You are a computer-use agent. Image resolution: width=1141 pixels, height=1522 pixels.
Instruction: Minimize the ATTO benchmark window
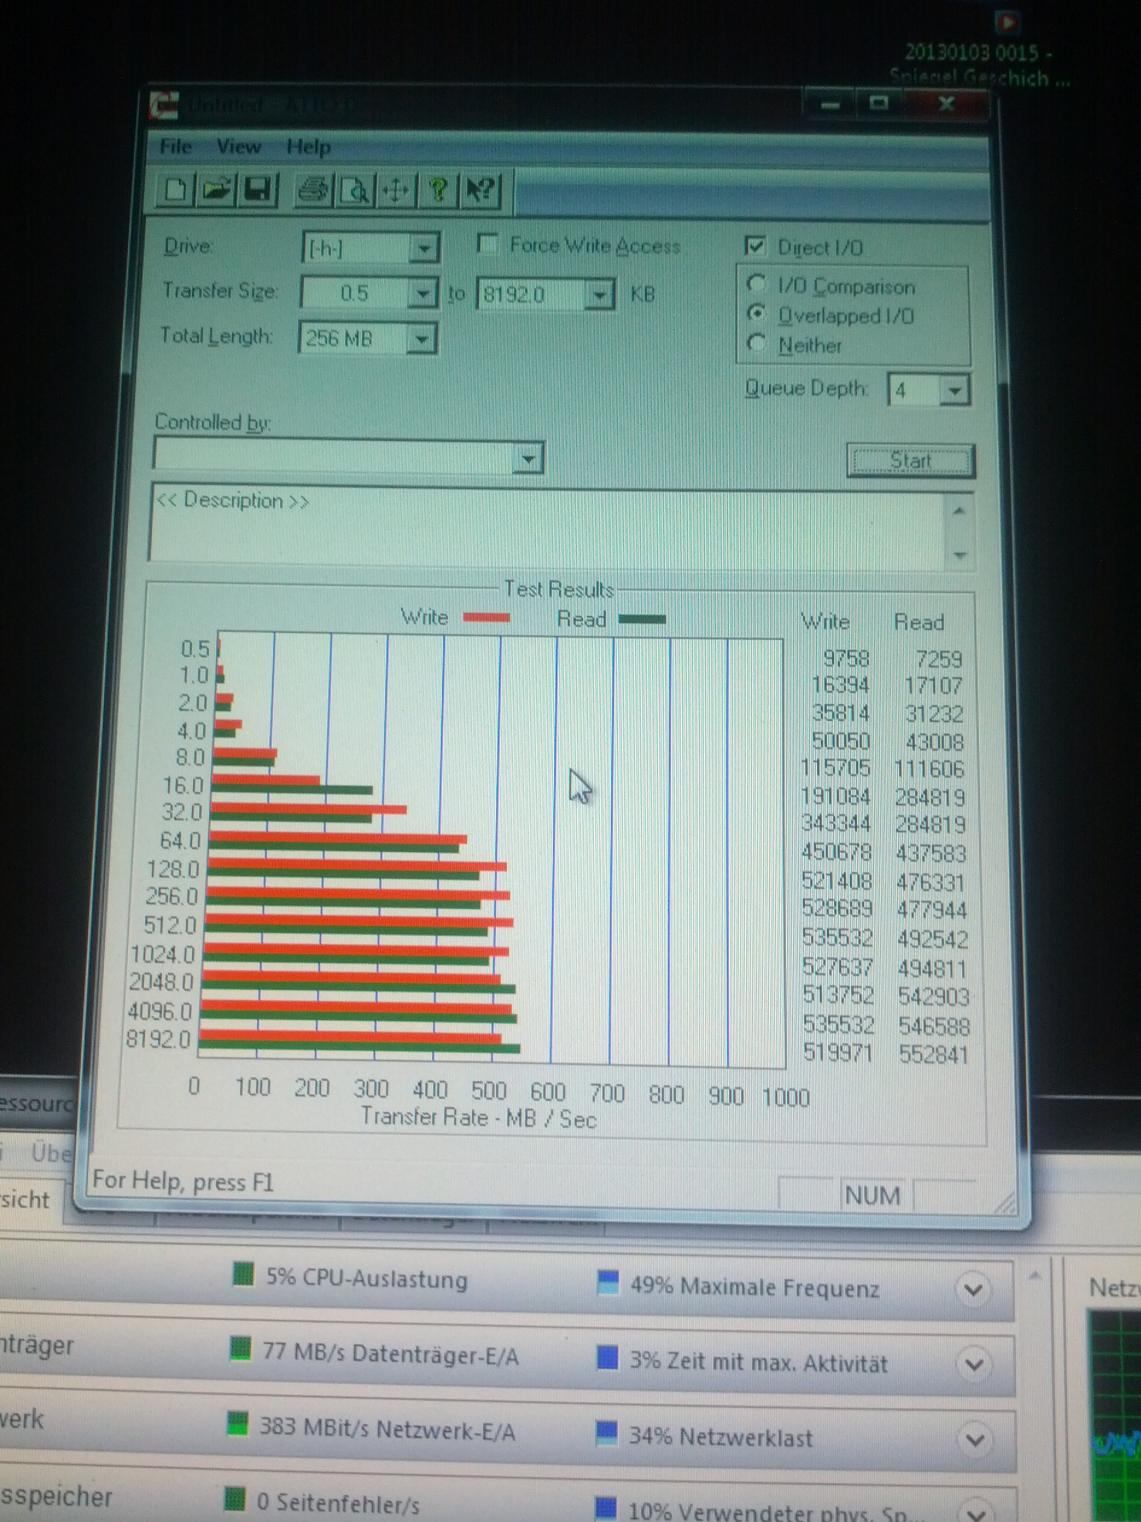830,103
